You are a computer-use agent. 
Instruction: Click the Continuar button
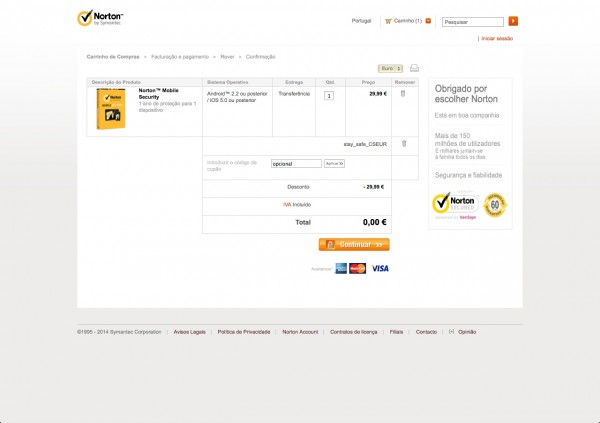coord(354,244)
